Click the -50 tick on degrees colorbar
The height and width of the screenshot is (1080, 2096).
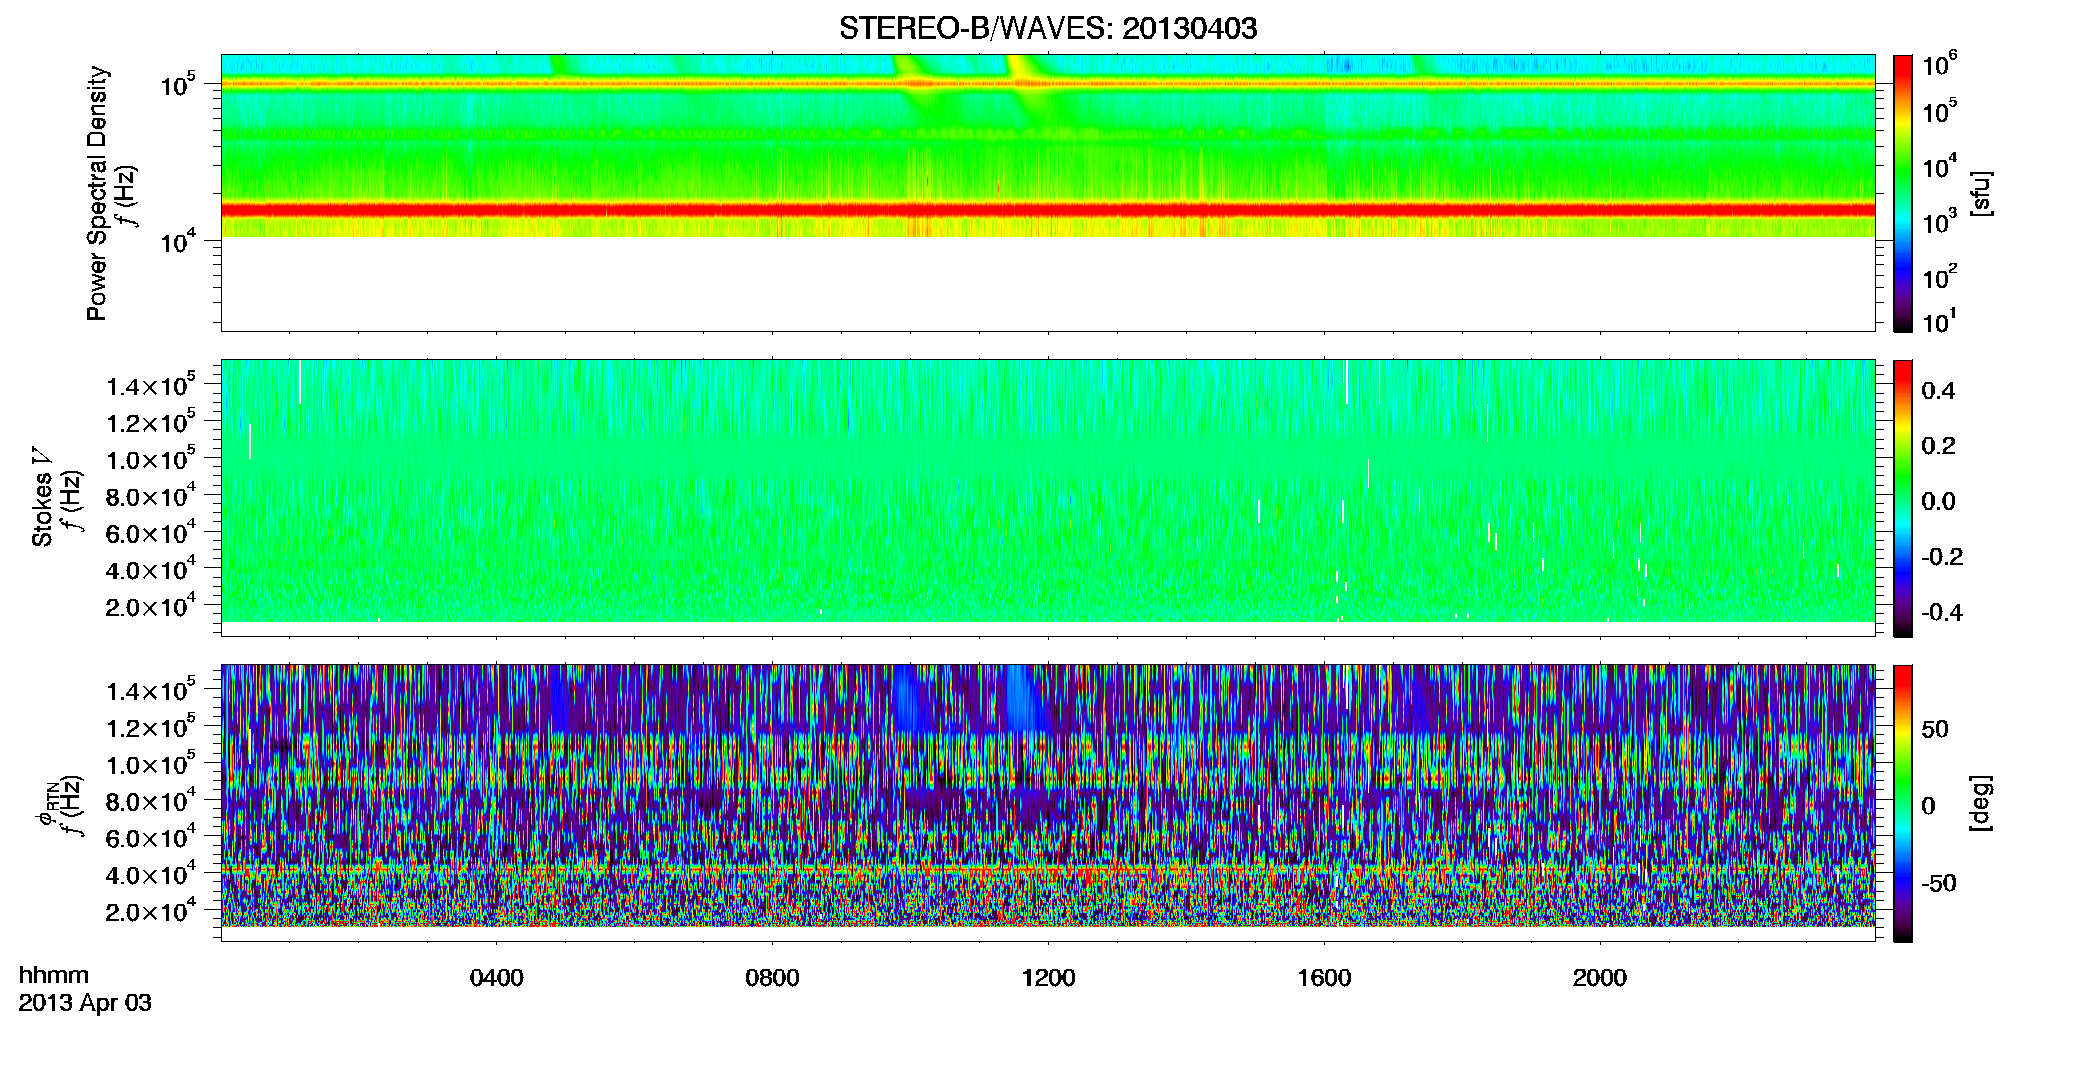point(1940,883)
